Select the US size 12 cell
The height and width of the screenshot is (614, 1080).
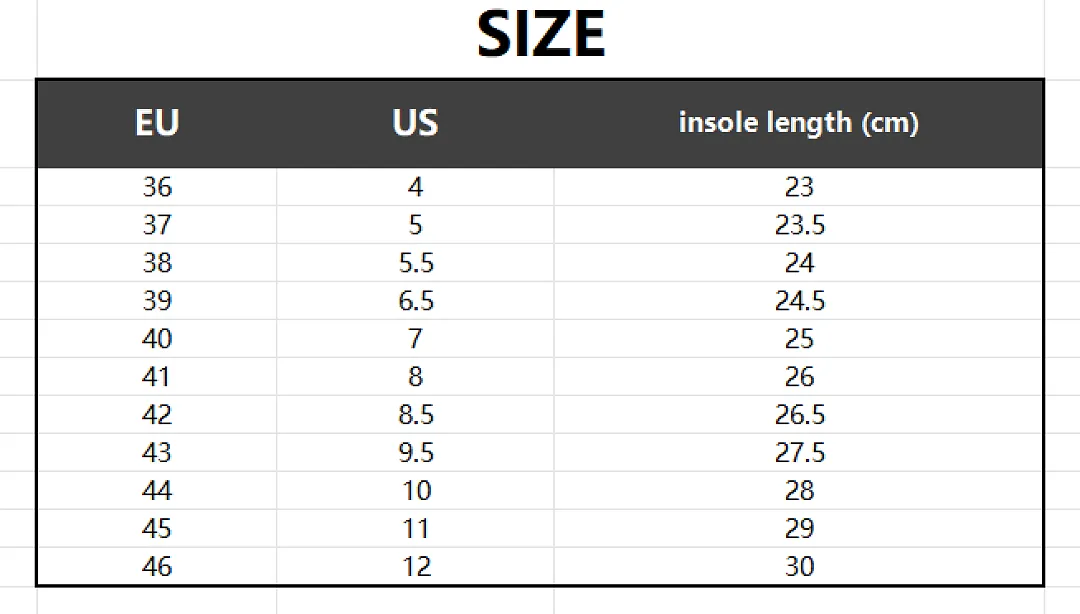[x=415, y=566]
